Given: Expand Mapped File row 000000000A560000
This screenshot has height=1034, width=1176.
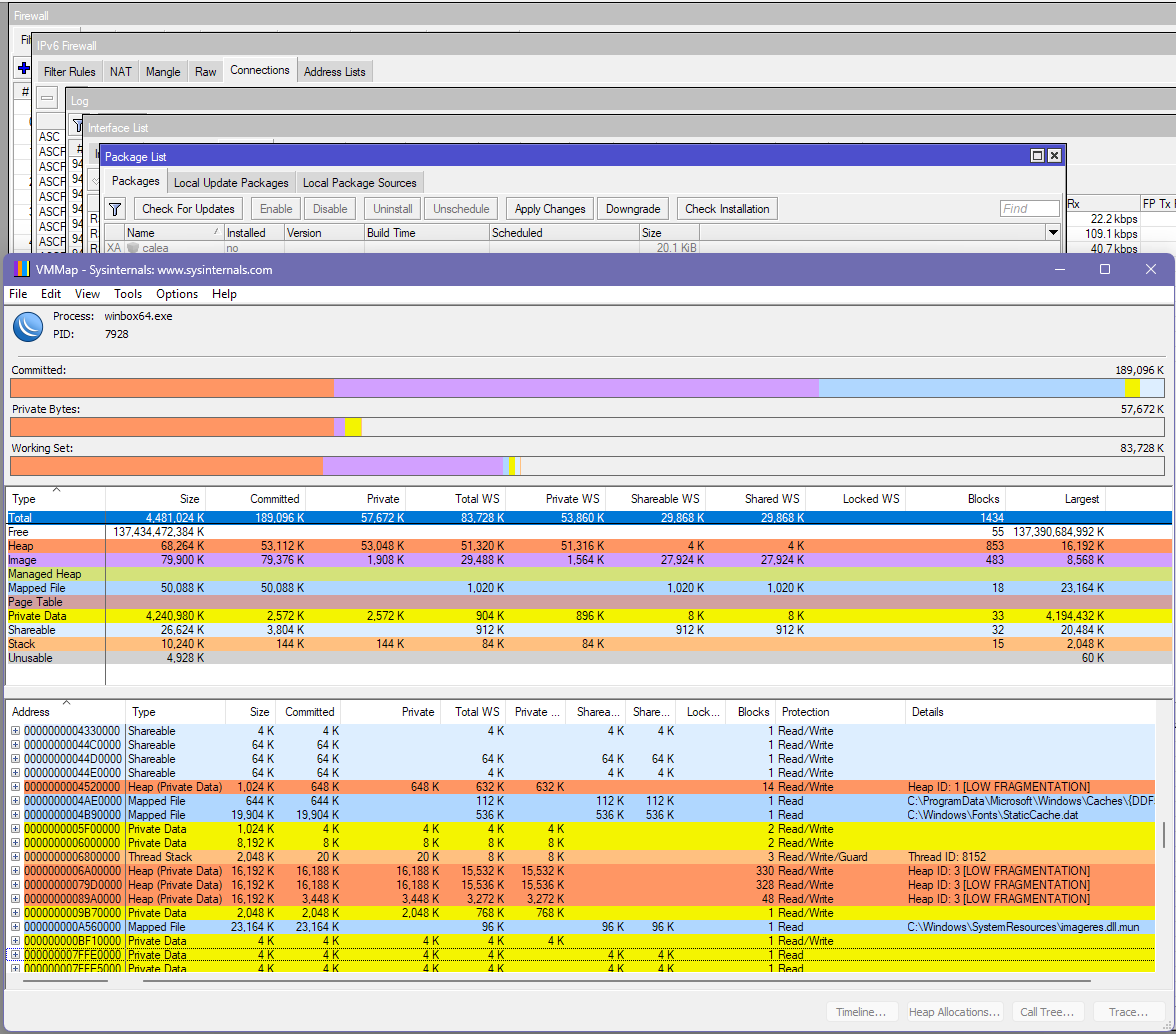Looking at the screenshot, I should pyautogui.click(x=15, y=927).
